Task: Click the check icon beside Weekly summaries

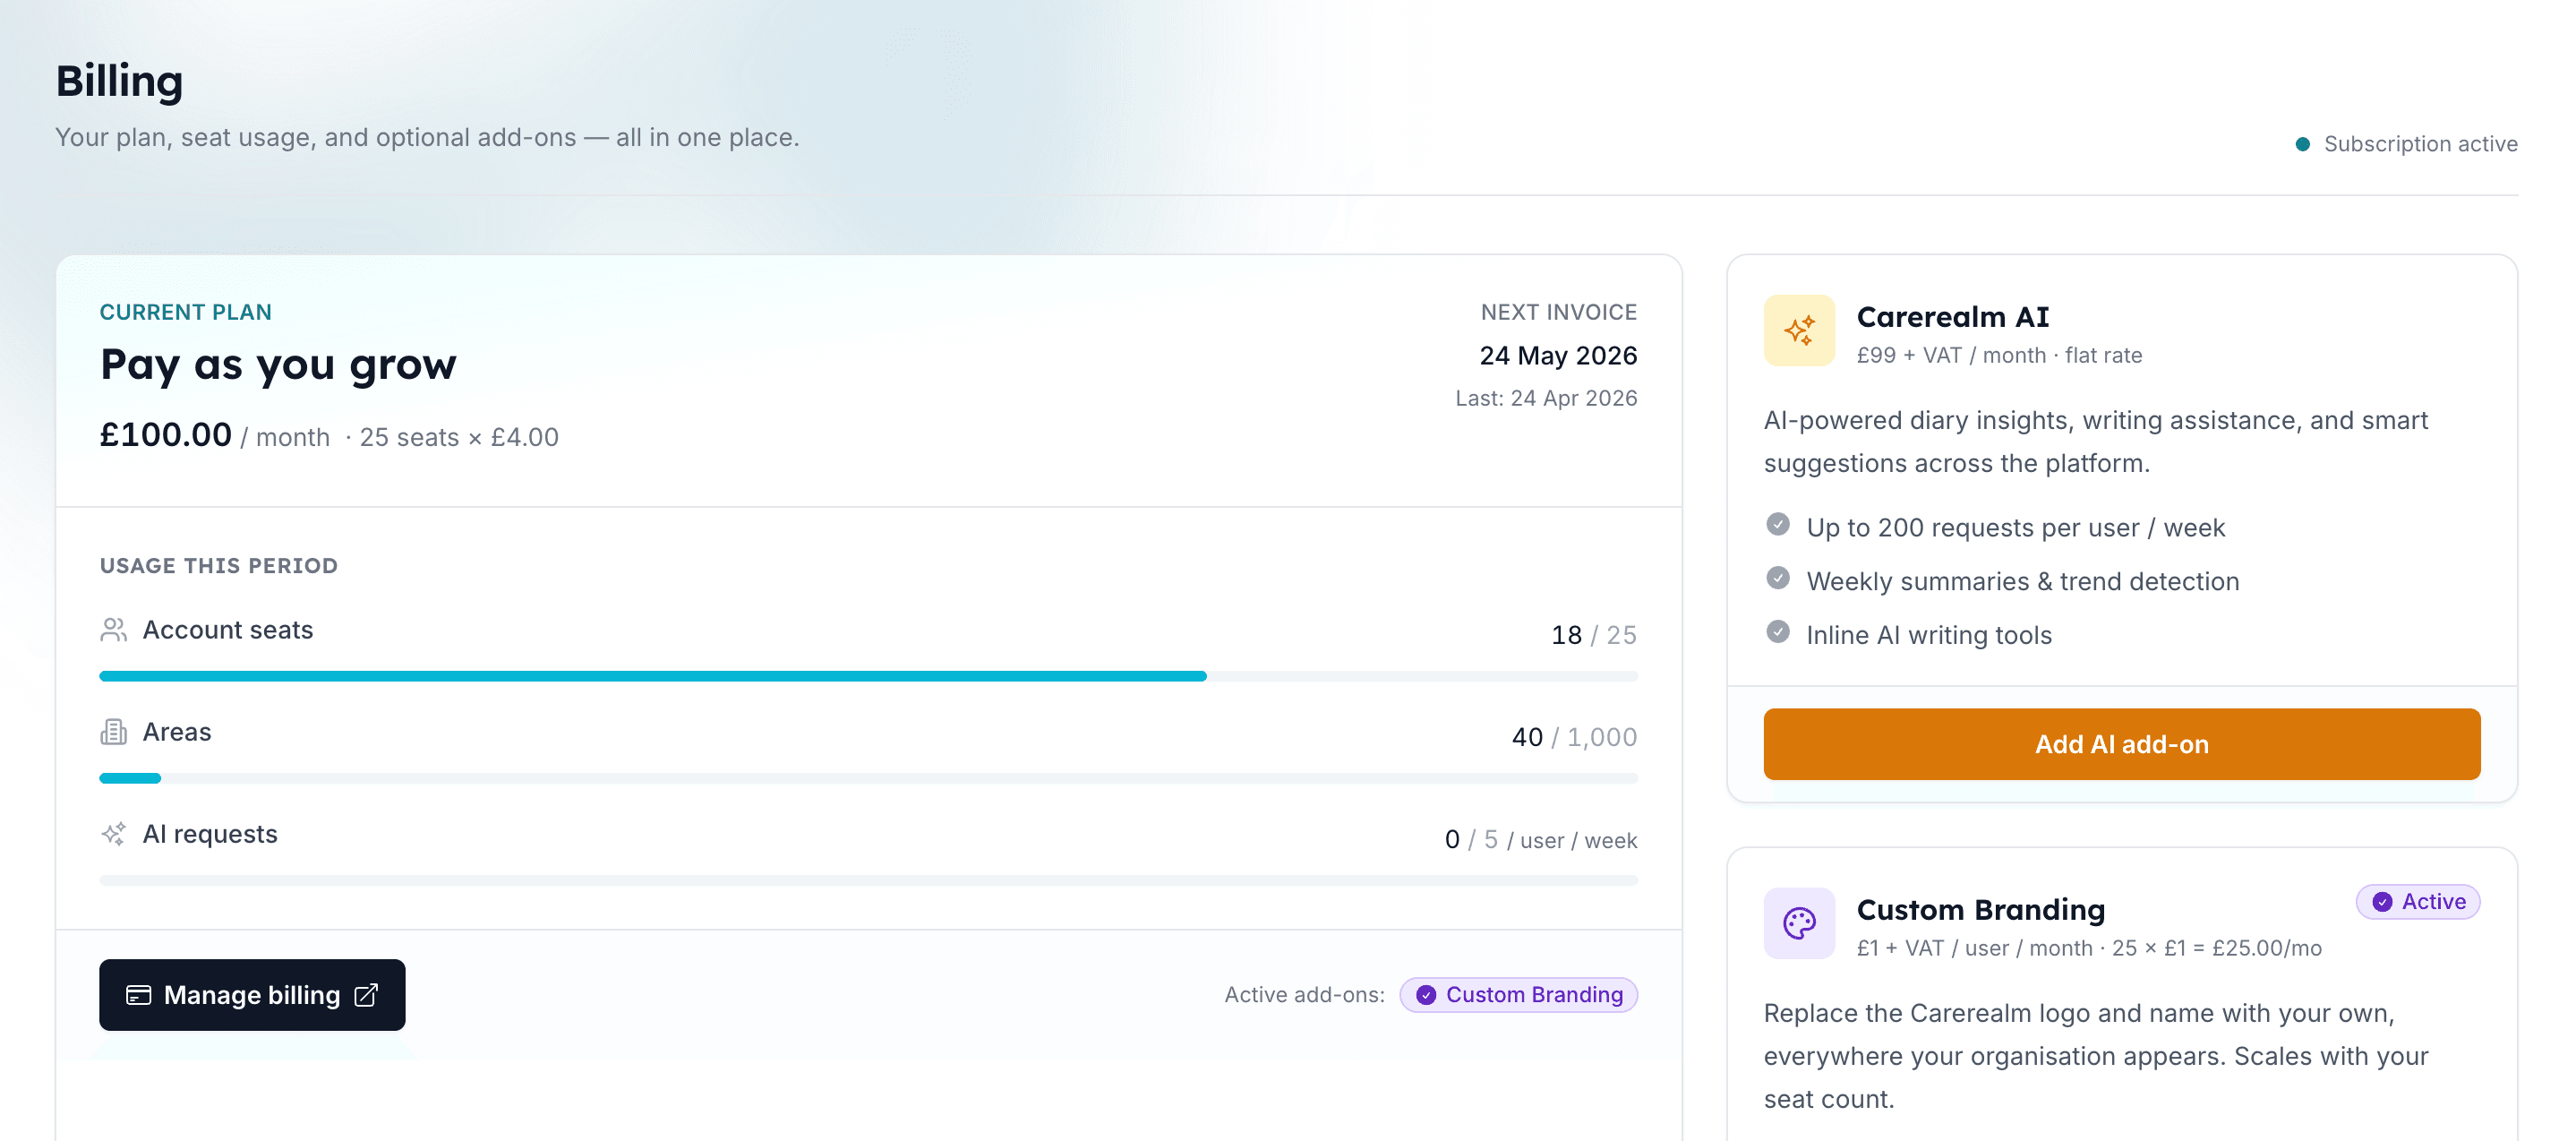Action: coord(1777,578)
